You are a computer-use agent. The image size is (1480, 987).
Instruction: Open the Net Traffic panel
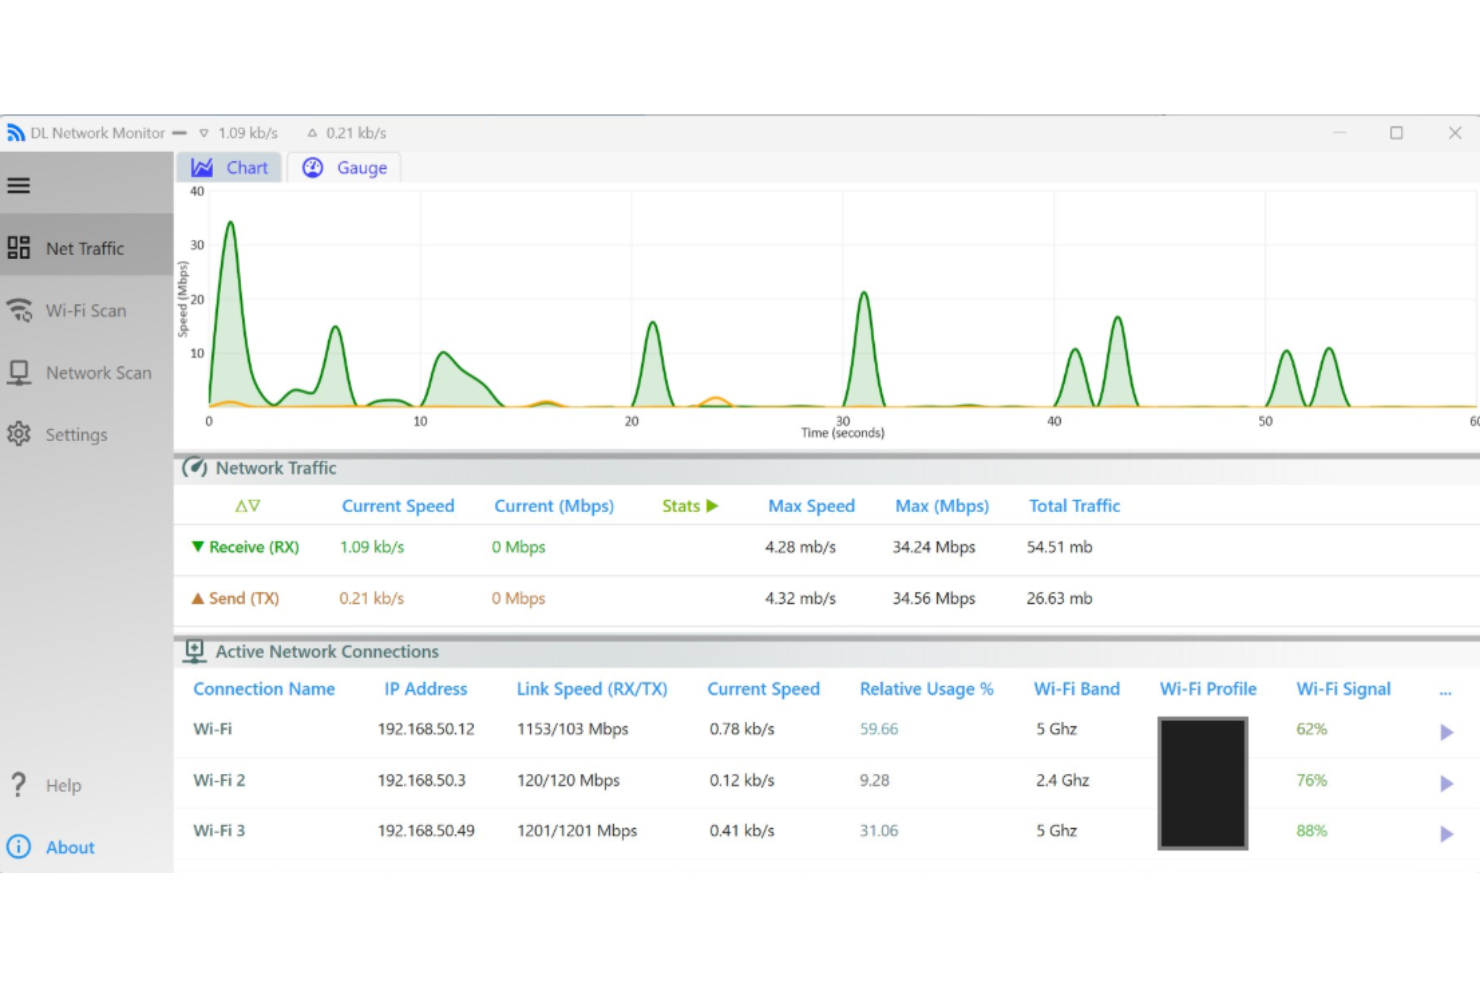pyautogui.click(x=84, y=248)
